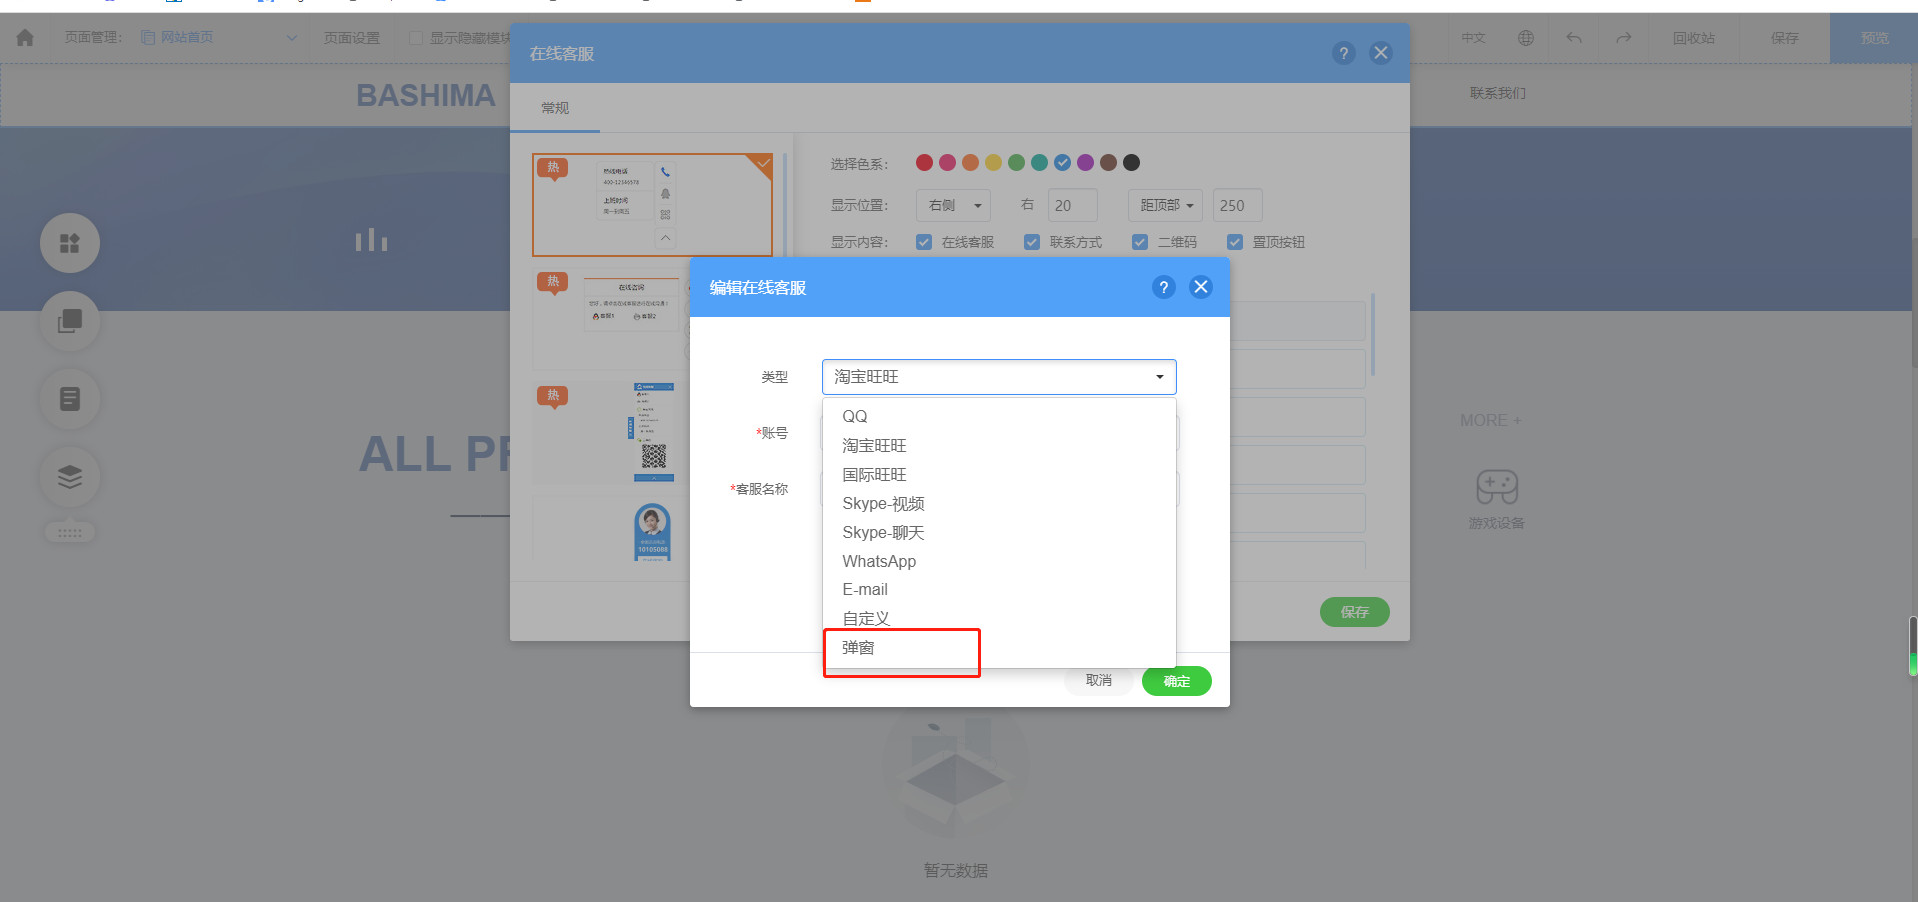Toggle the 在线客服 checkbox

[x=924, y=242]
